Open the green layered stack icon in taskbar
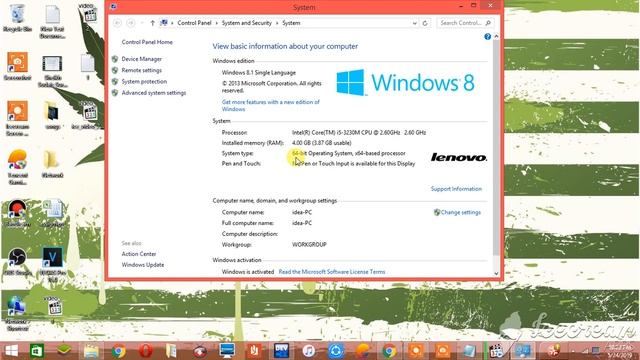640x360 pixels. click(x=64, y=351)
